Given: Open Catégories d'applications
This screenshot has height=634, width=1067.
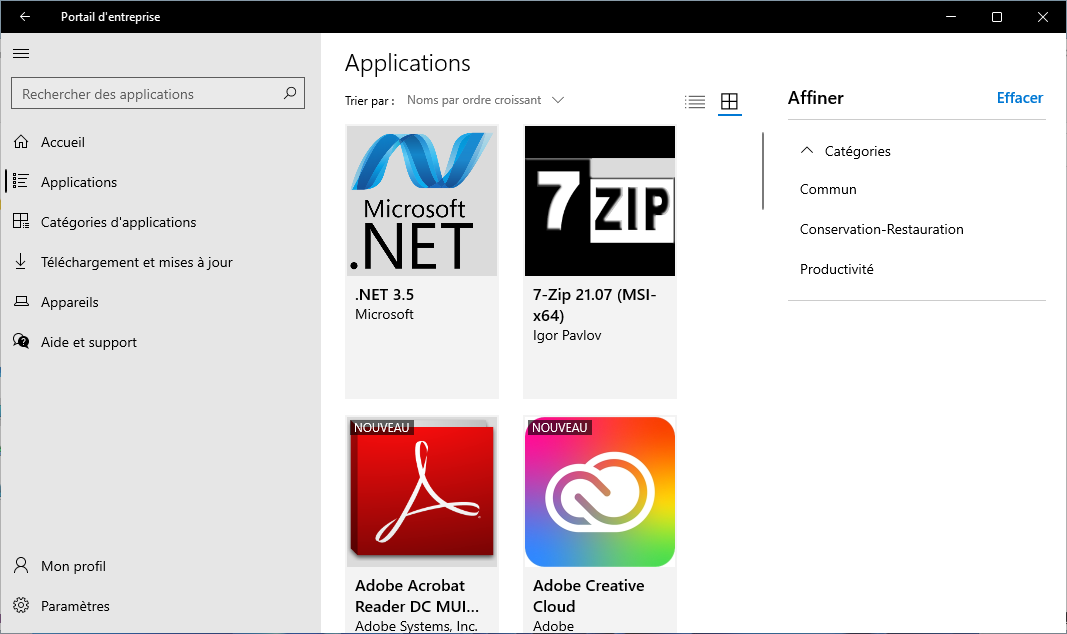Looking at the screenshot, I should click(118, 222).
